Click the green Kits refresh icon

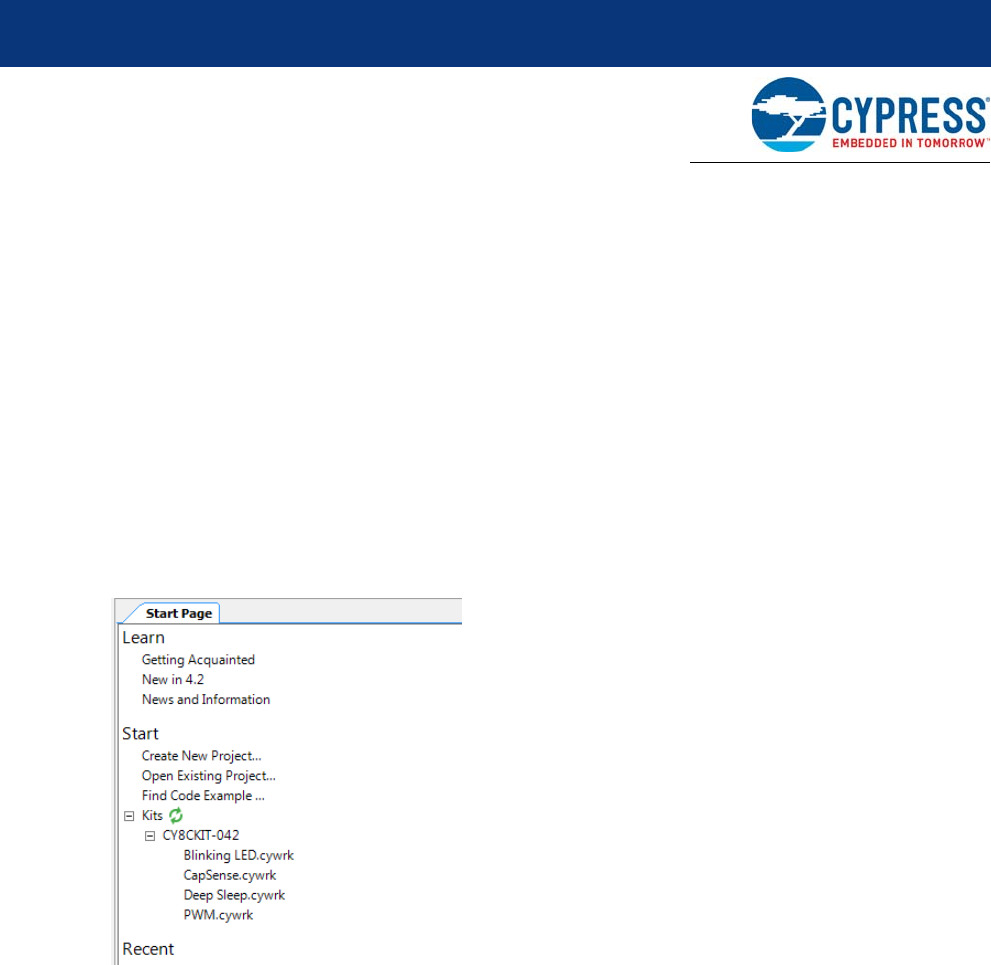[176, 816]
